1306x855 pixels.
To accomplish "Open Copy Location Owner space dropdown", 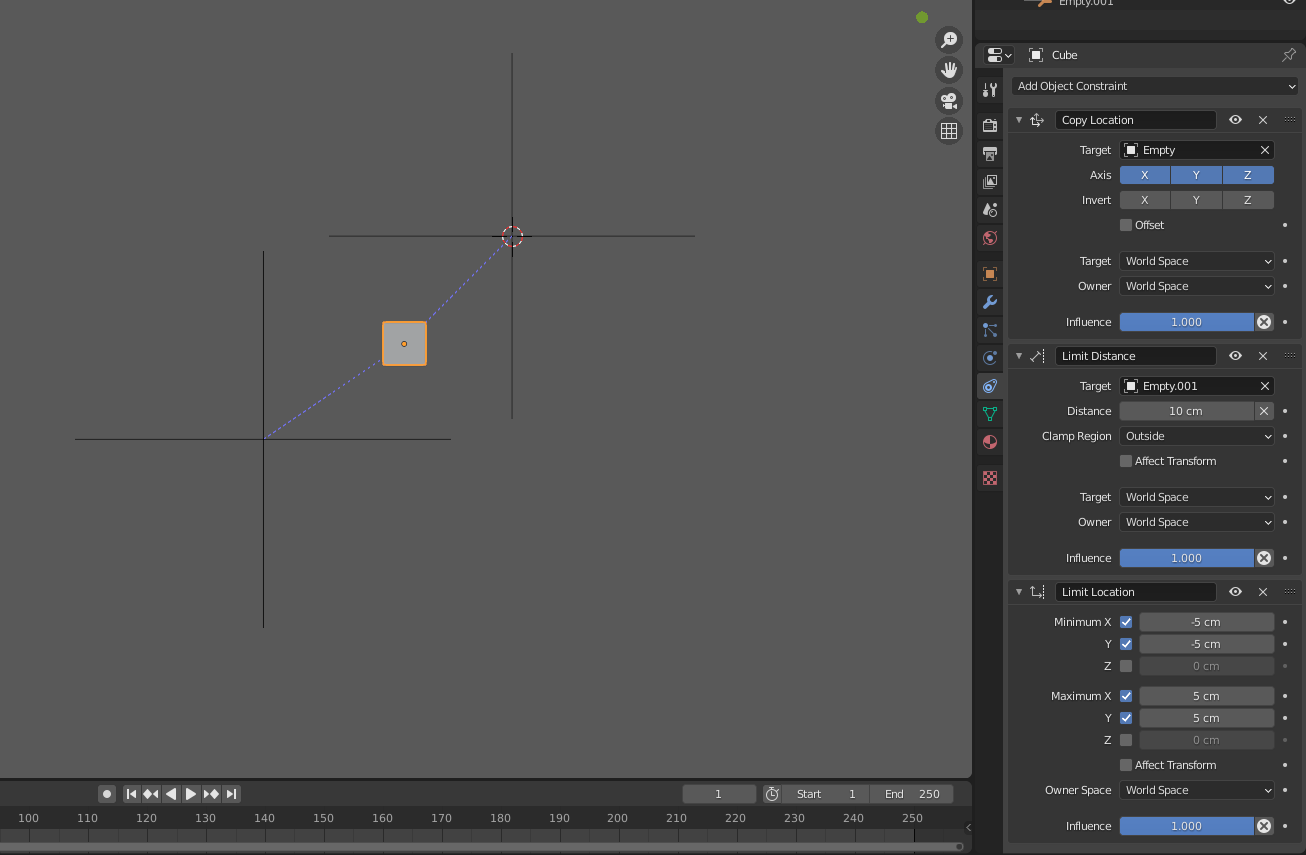I will pos(1197,286).
